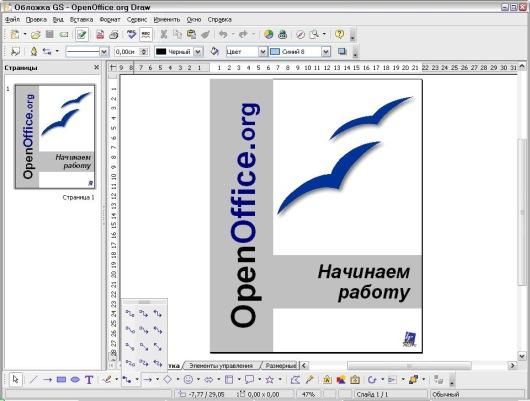Screen dimensions: 530x401
Task: Open the Help question mark icon
Action: click(340, 34)
